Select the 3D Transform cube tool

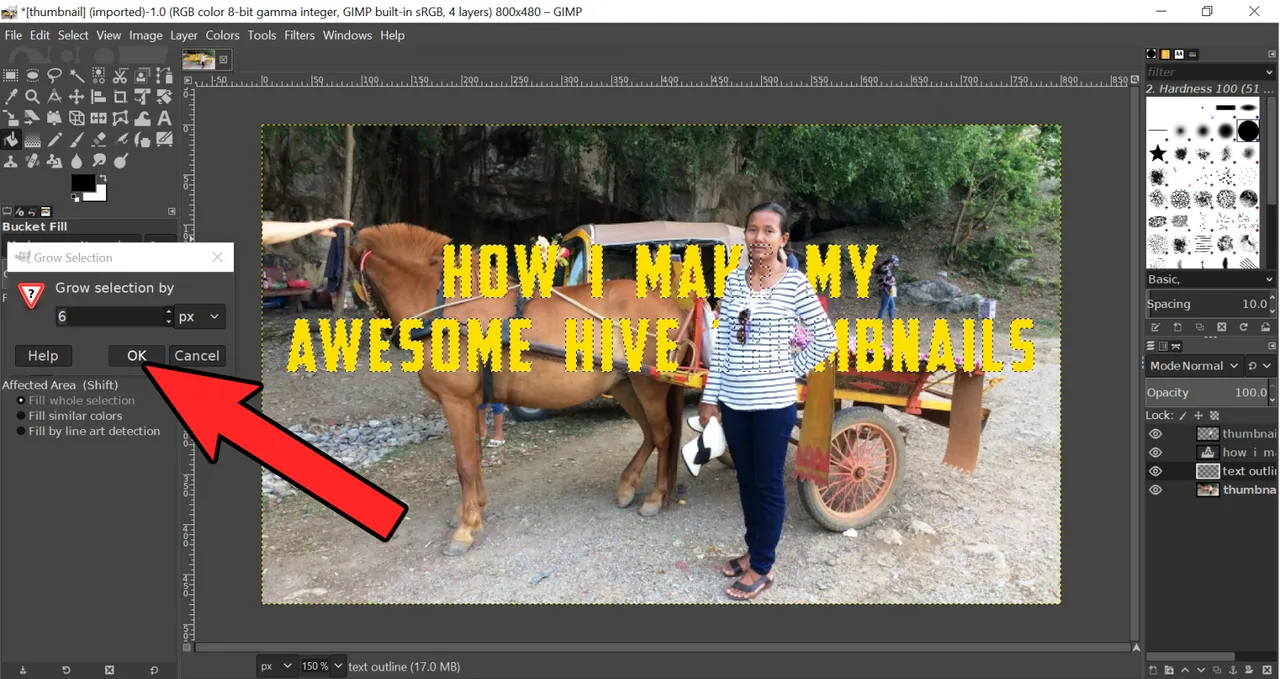pos(77,118)
